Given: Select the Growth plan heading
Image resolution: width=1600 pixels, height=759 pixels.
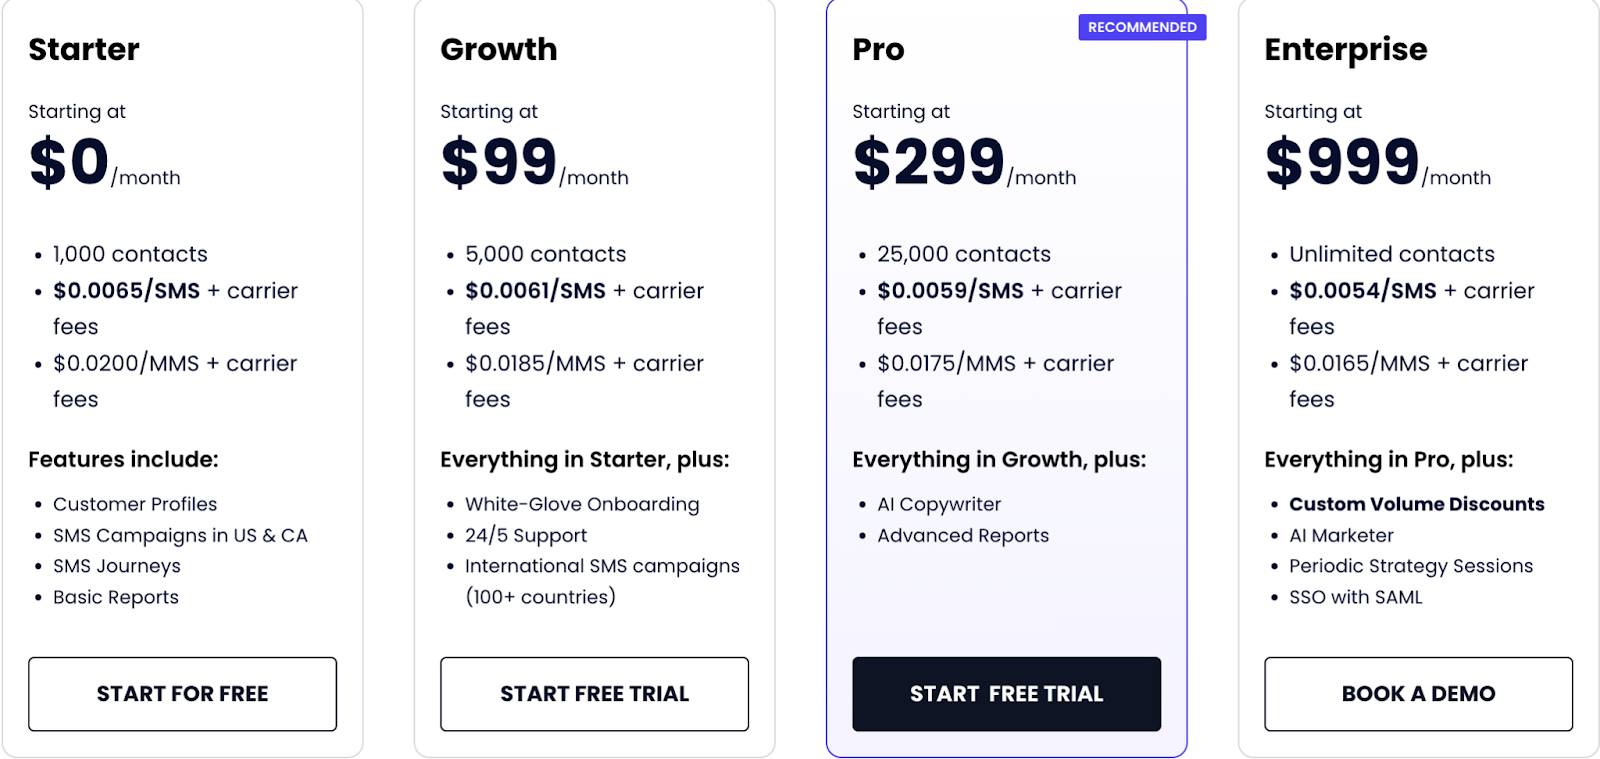Looking at the screenshot, I should tap(498, 49).
